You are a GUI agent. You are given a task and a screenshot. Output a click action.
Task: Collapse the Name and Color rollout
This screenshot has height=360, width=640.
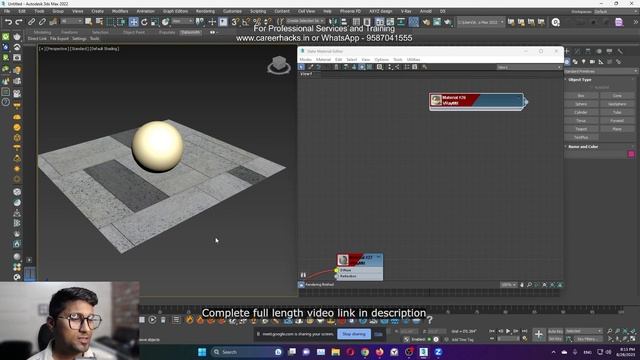[583, 147]
